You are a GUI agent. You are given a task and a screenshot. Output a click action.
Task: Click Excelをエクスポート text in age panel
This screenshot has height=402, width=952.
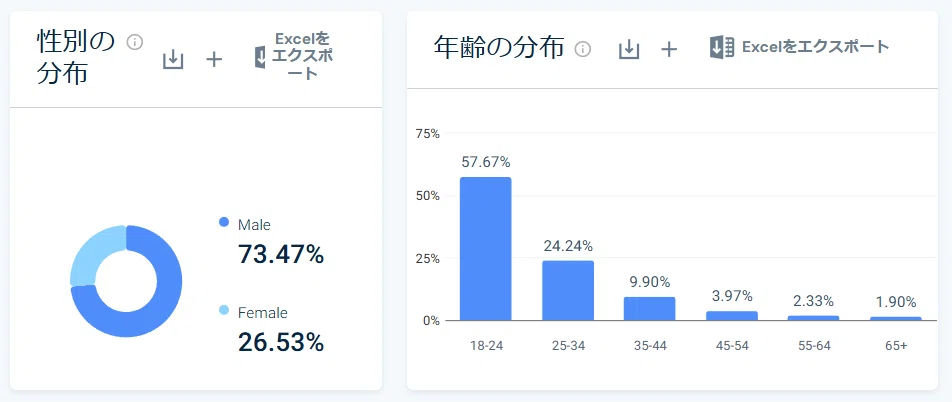(815, 47)
